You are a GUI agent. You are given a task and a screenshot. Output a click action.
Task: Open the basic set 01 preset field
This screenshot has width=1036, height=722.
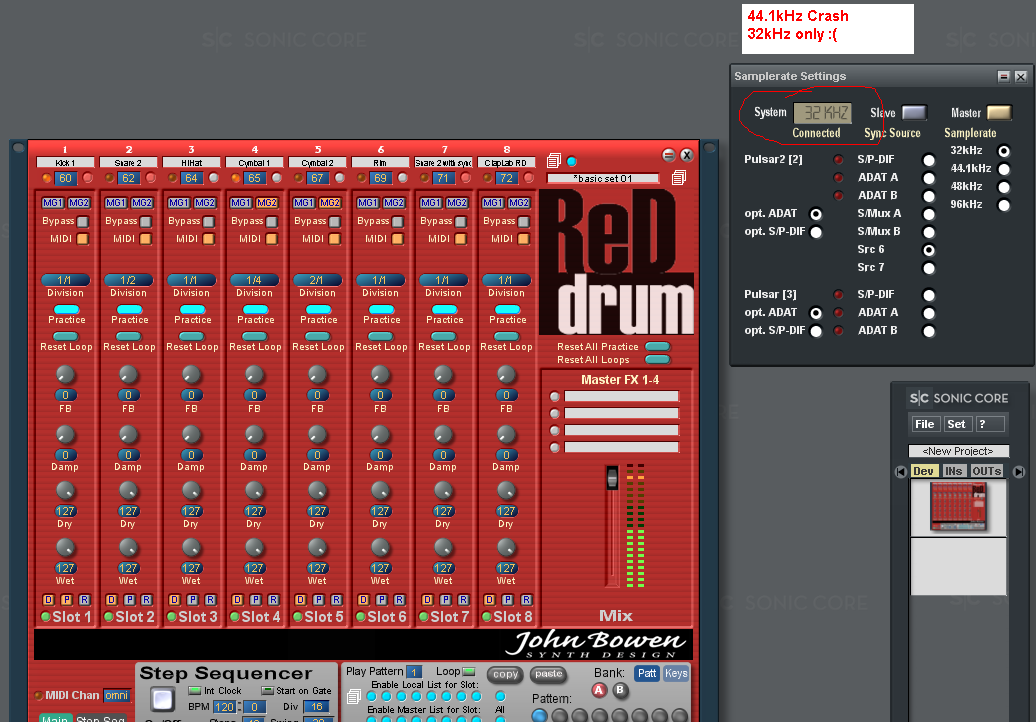click(x=603, y=178)
